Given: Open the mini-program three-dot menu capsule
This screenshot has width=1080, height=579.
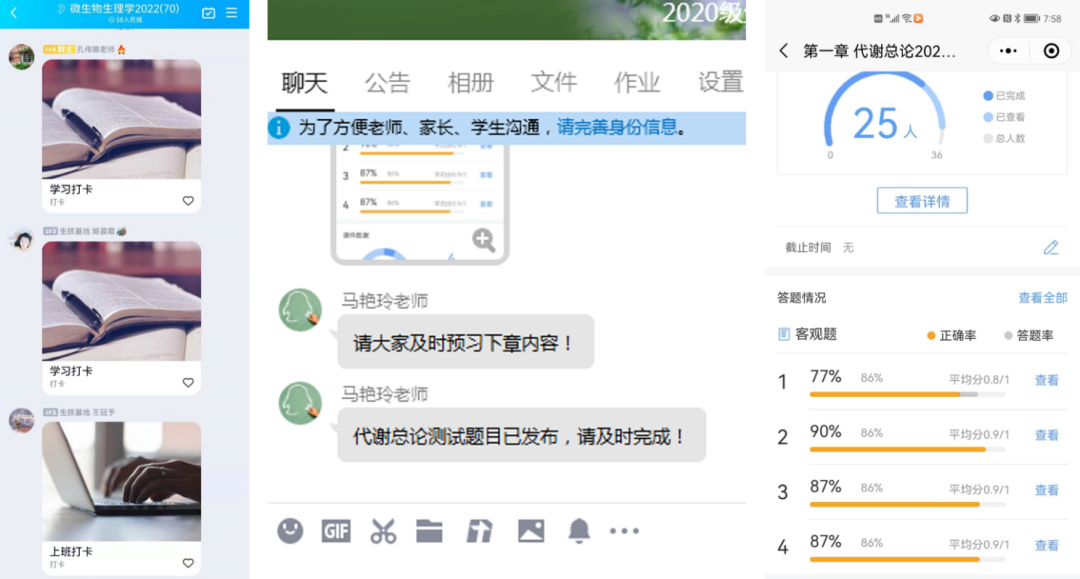Looking at the screenshot, I should point(1008,51).
